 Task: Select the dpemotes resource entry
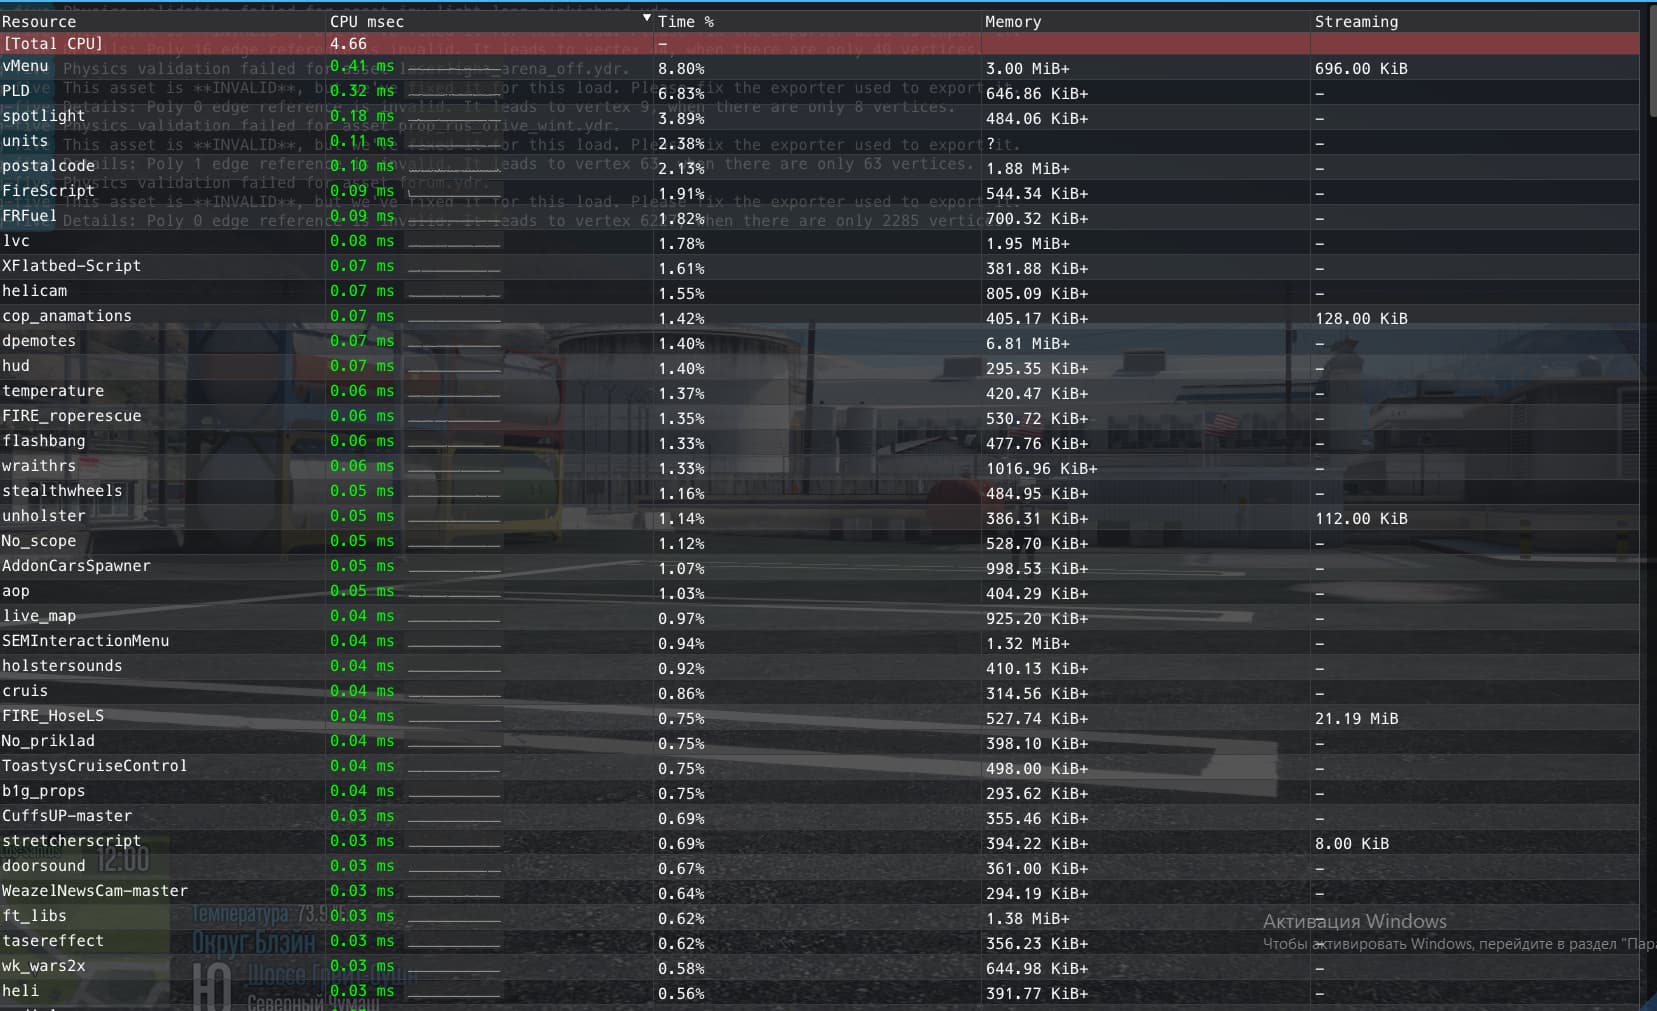(40, 340)
